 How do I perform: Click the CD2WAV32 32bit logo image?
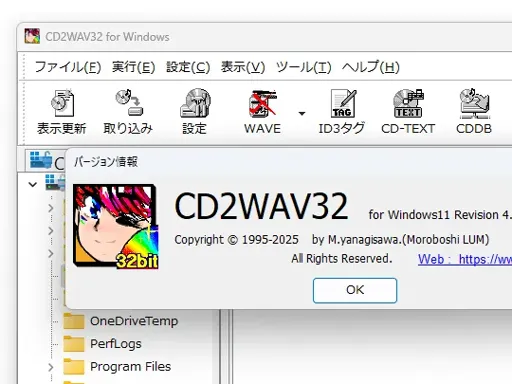click(116, 226)
